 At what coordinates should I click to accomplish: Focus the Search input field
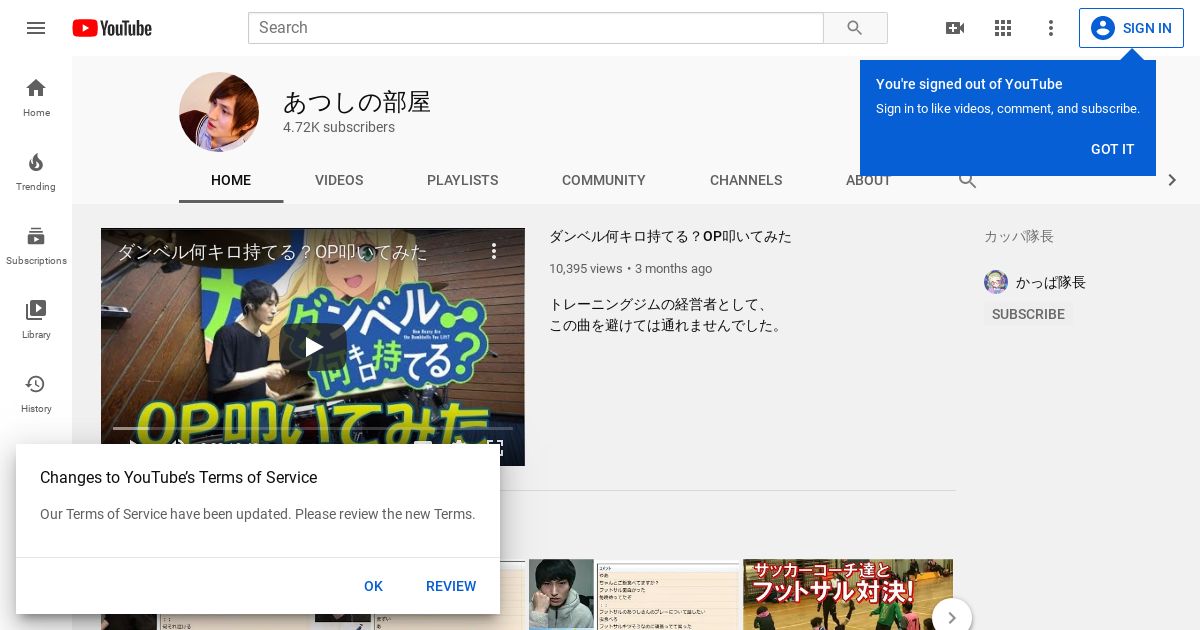point(536,28)
